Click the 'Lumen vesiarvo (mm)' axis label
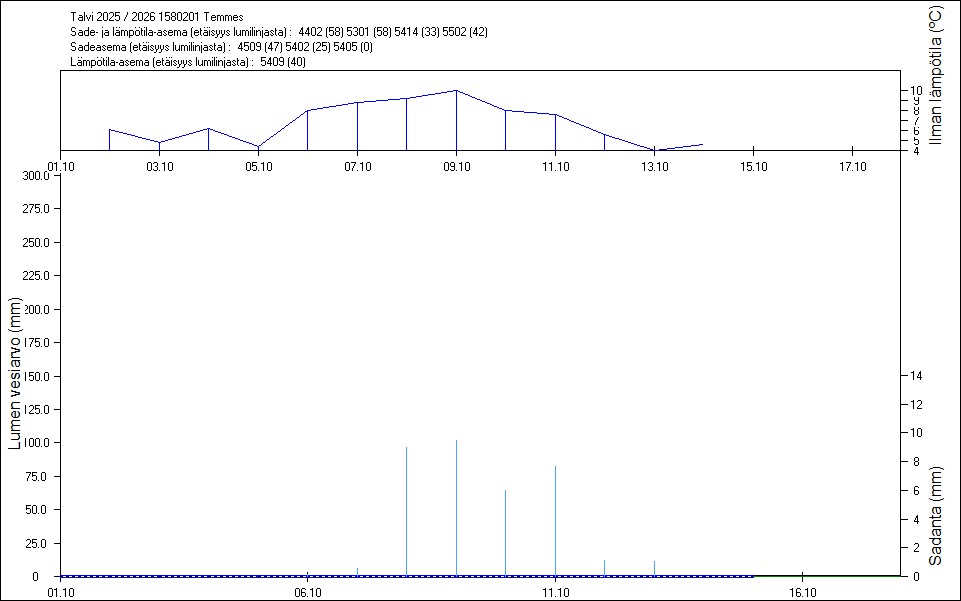Image resolution: width=961 pixels, height=601 pixels. tap(15, 372)
